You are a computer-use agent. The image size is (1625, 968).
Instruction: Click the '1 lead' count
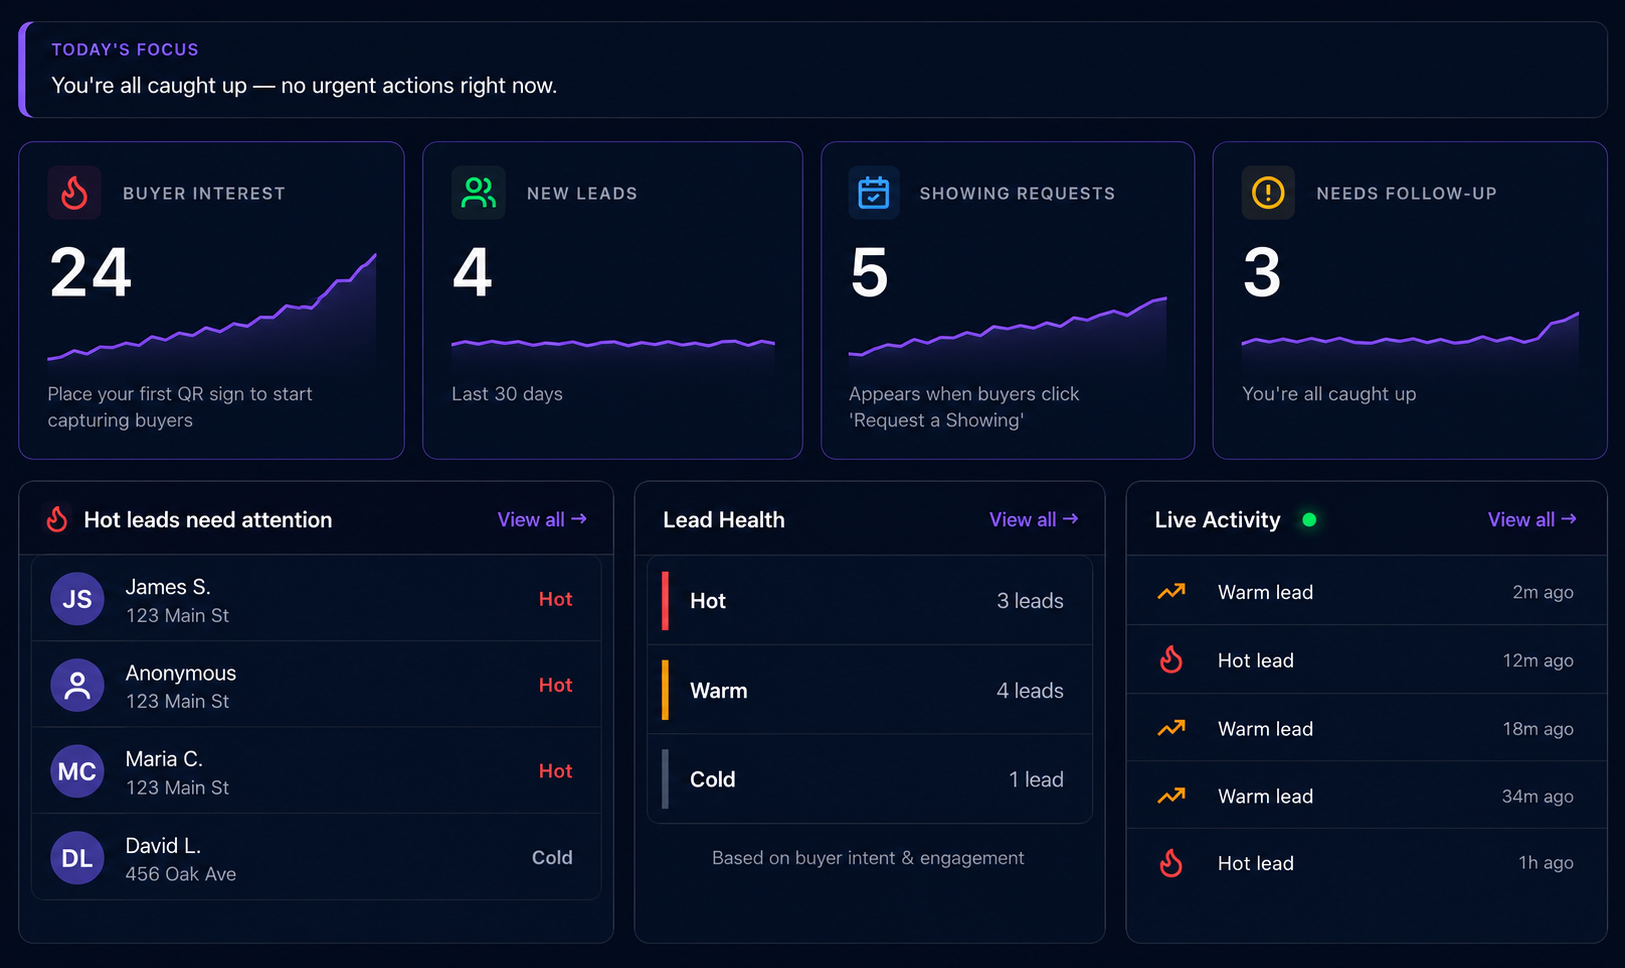[x=1036, y=780]
